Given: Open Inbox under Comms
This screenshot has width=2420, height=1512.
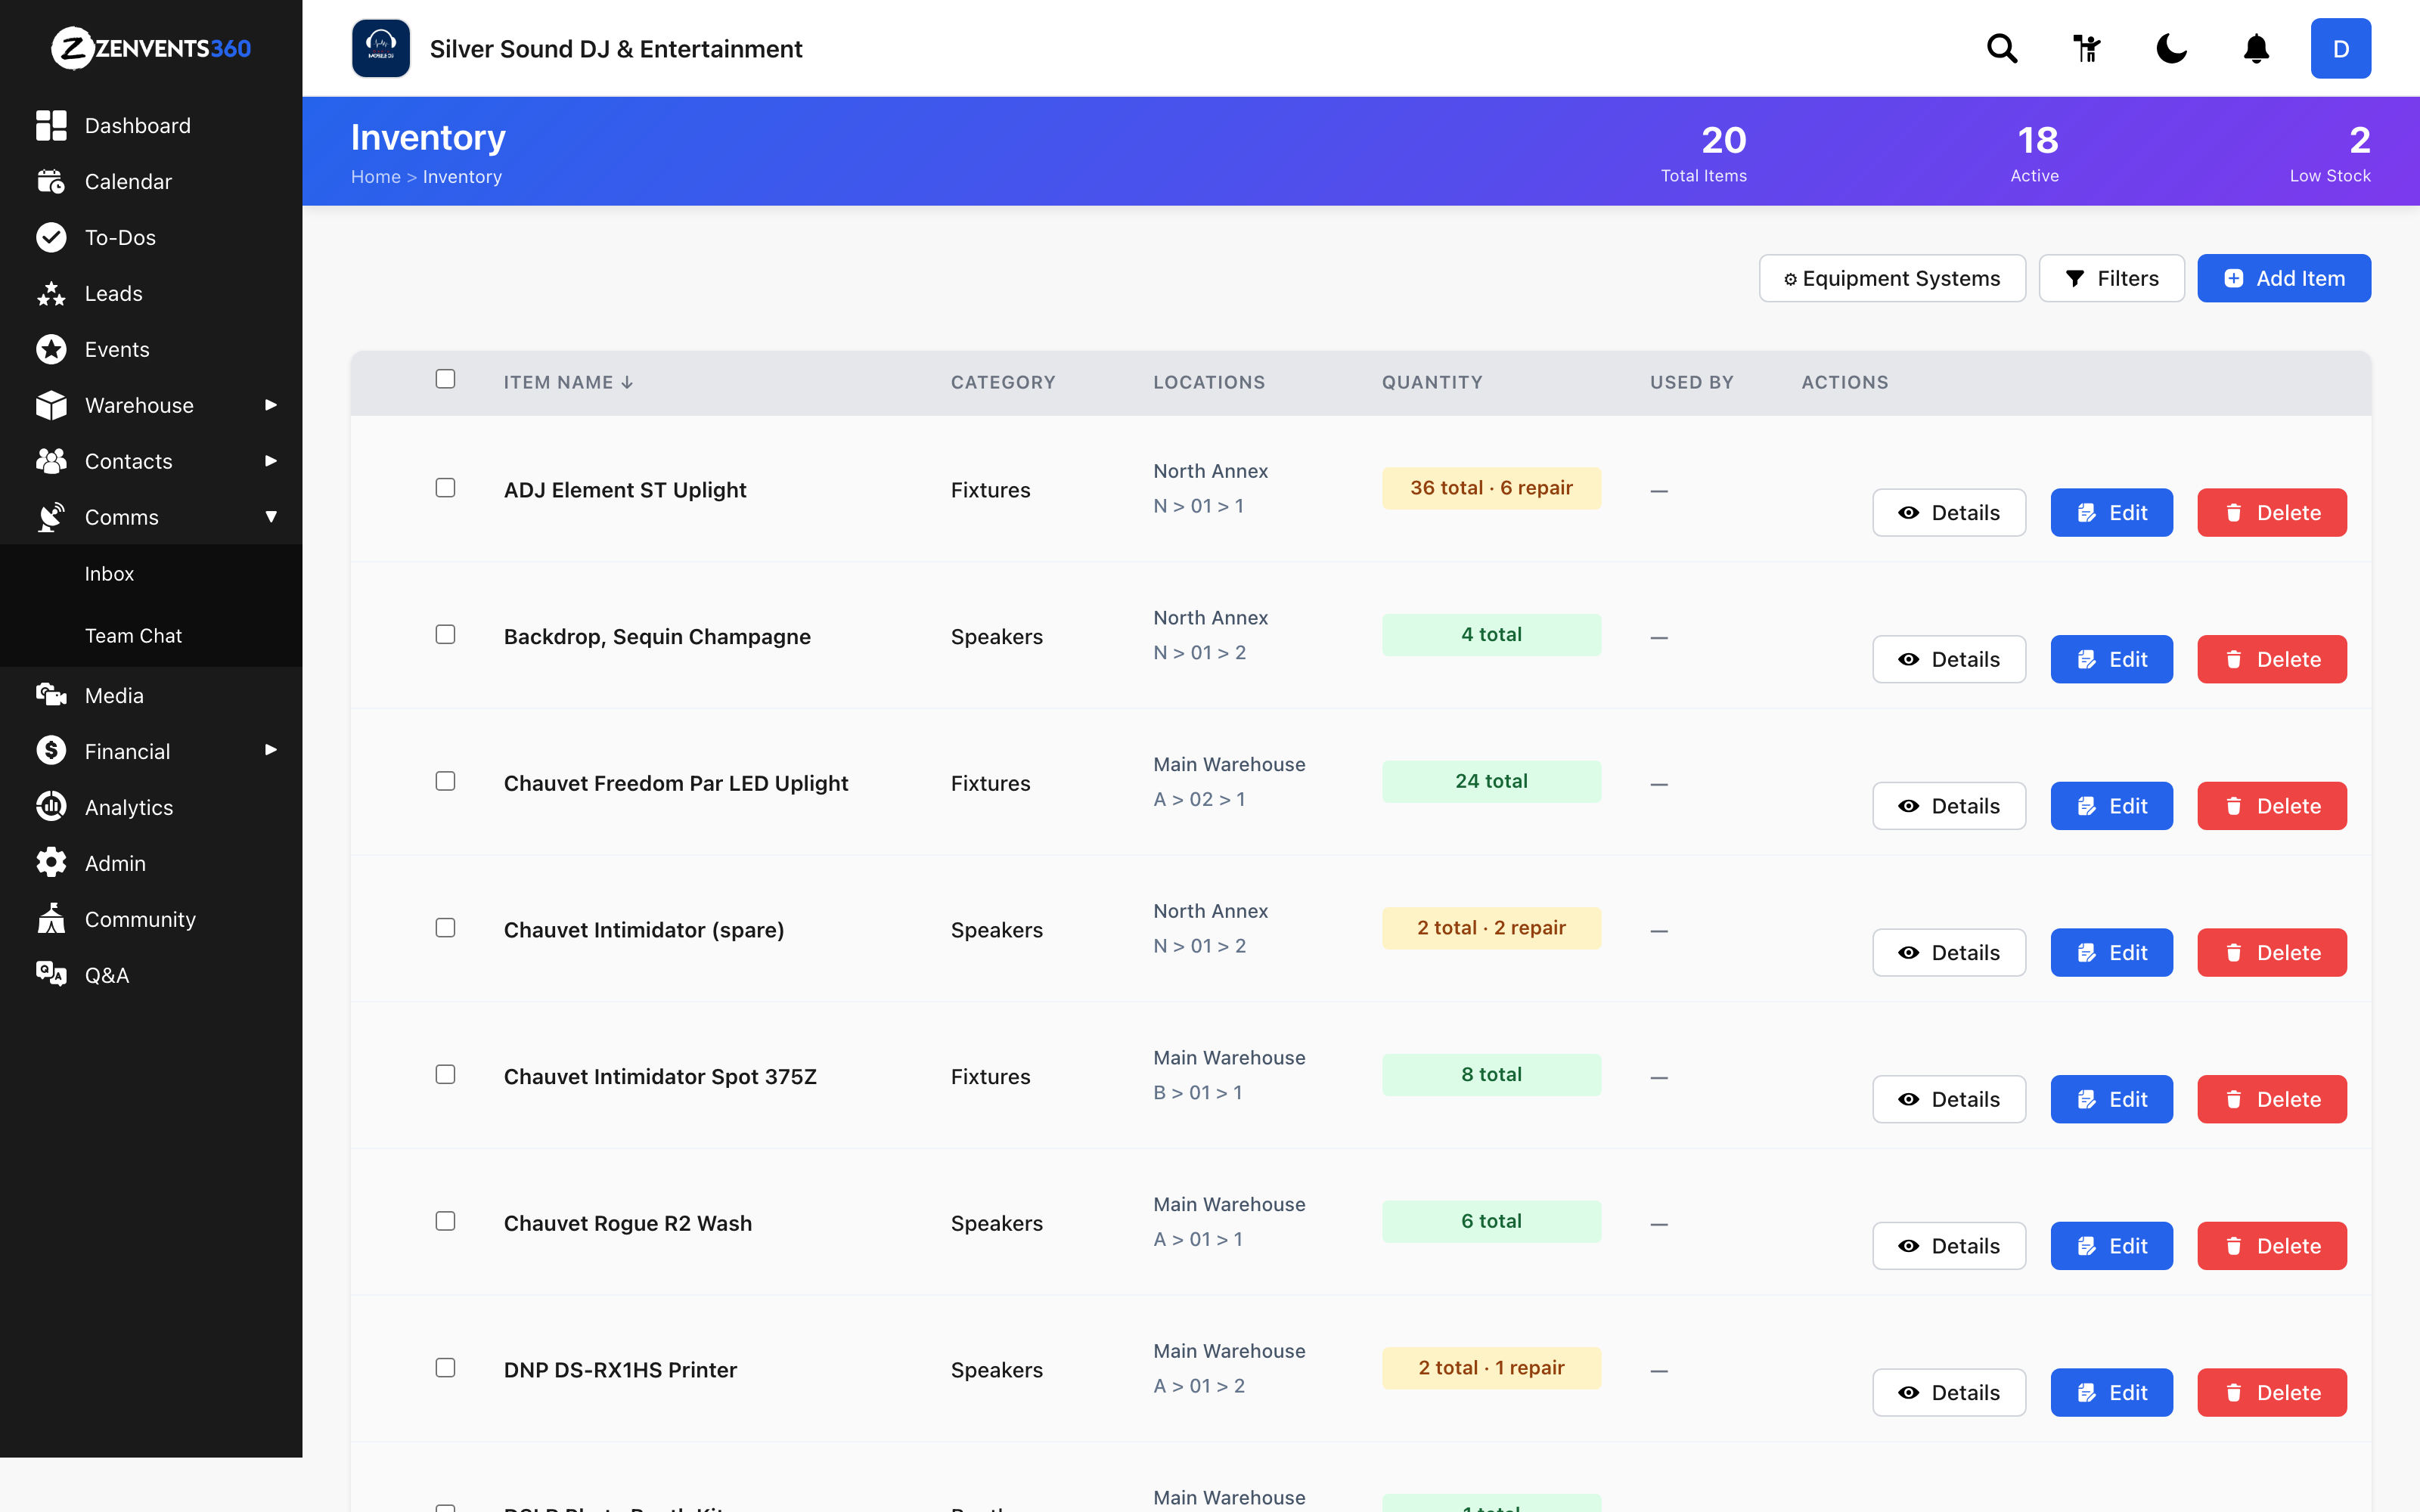Looking at the screenshot, I should pos(109,574).
